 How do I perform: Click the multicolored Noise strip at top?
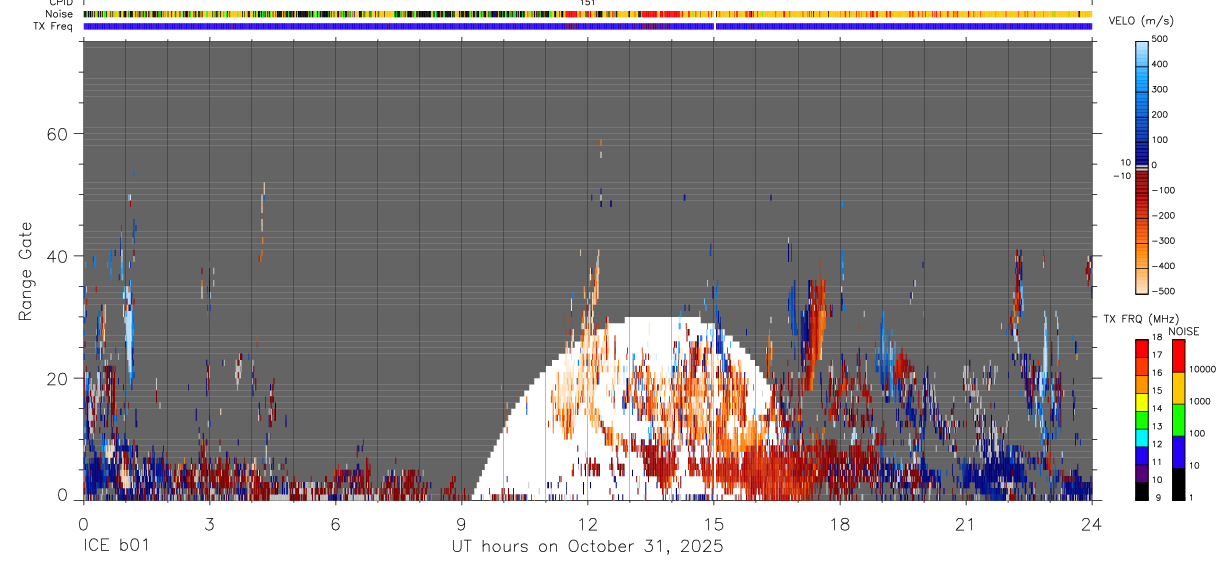click(x=588, y=14)
